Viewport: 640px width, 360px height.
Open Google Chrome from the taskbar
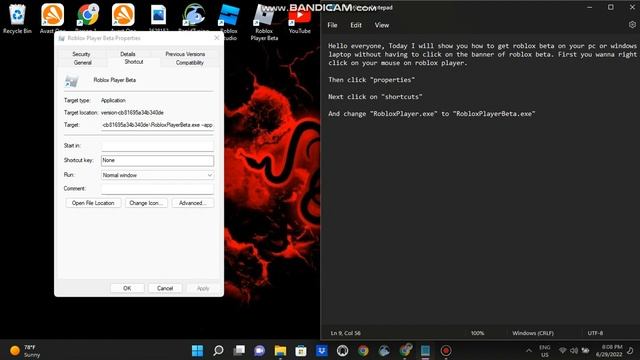pos(363,351)
